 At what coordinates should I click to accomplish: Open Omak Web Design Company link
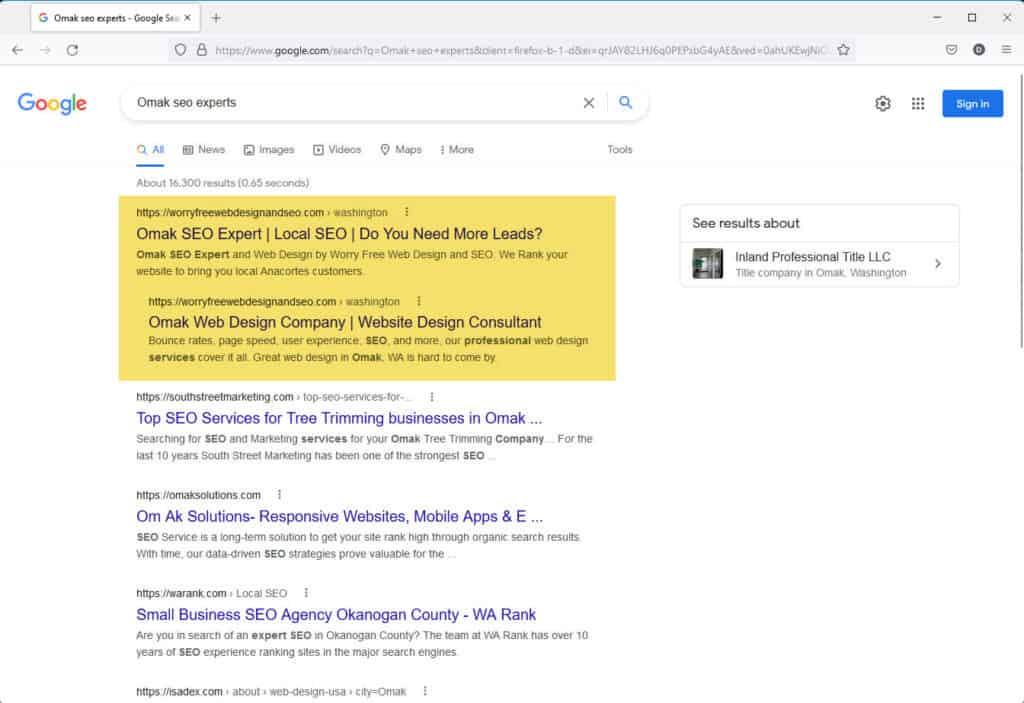click(345, 322)
